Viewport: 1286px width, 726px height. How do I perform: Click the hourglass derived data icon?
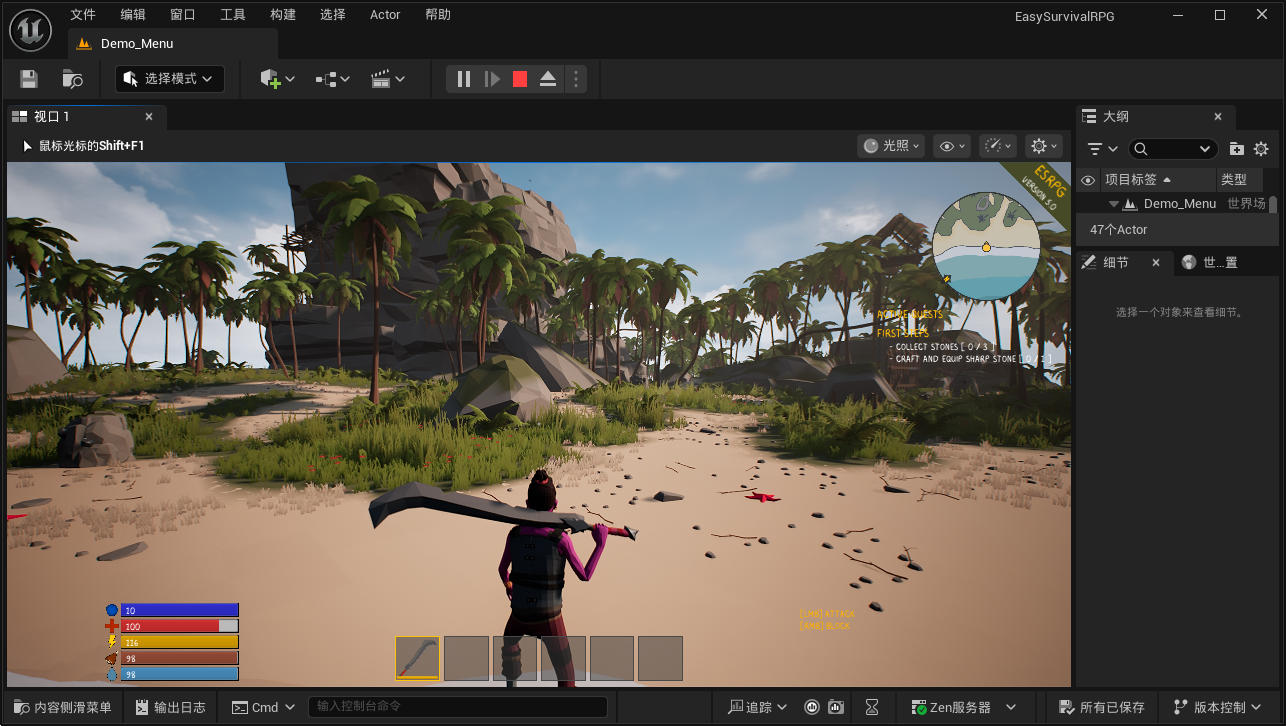872,707
